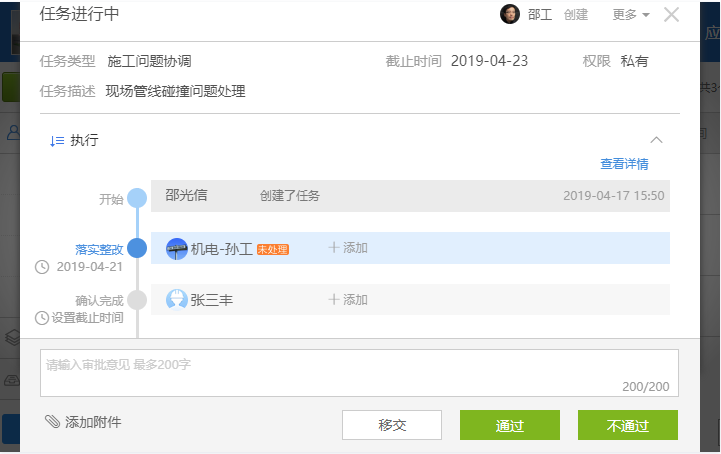721x454 pixels.
Task: Open the 更多 dropdown menu
Action: [x=630, y=15]
